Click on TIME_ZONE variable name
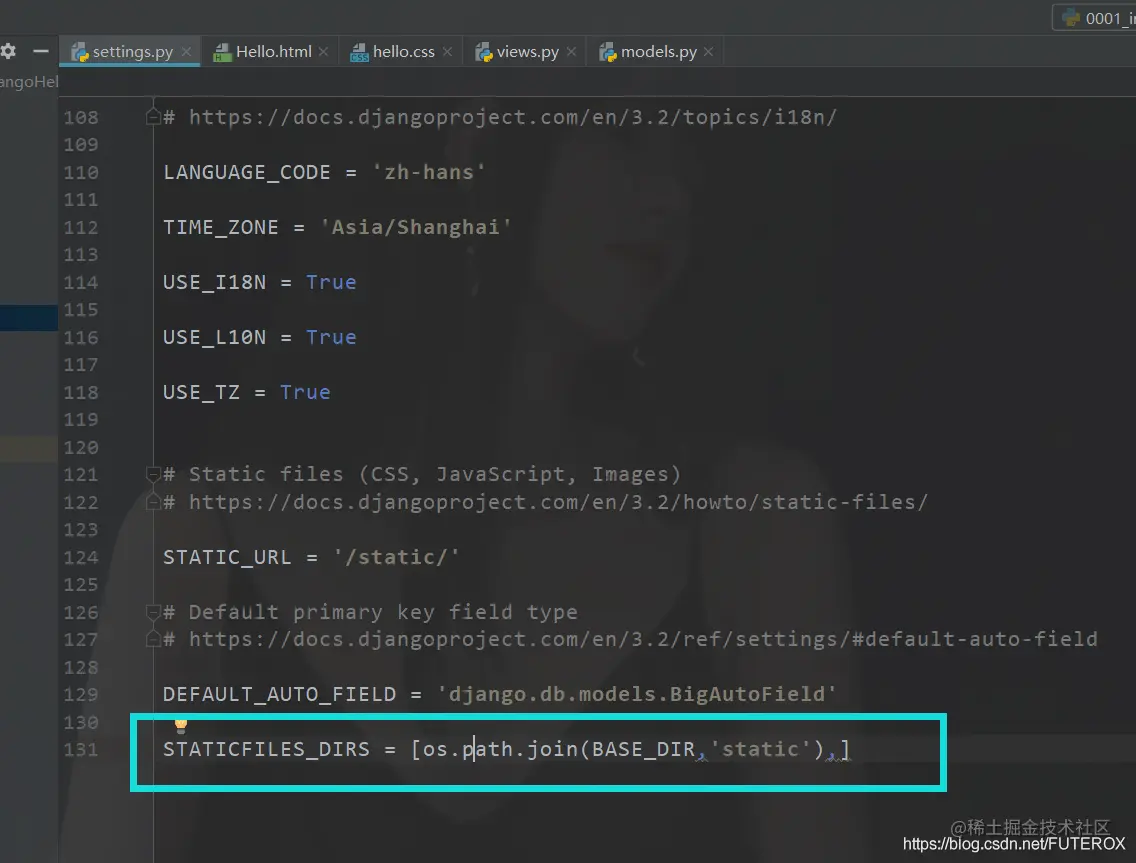The height and width of the screenshot is (863, 1136). pos(220,228)
